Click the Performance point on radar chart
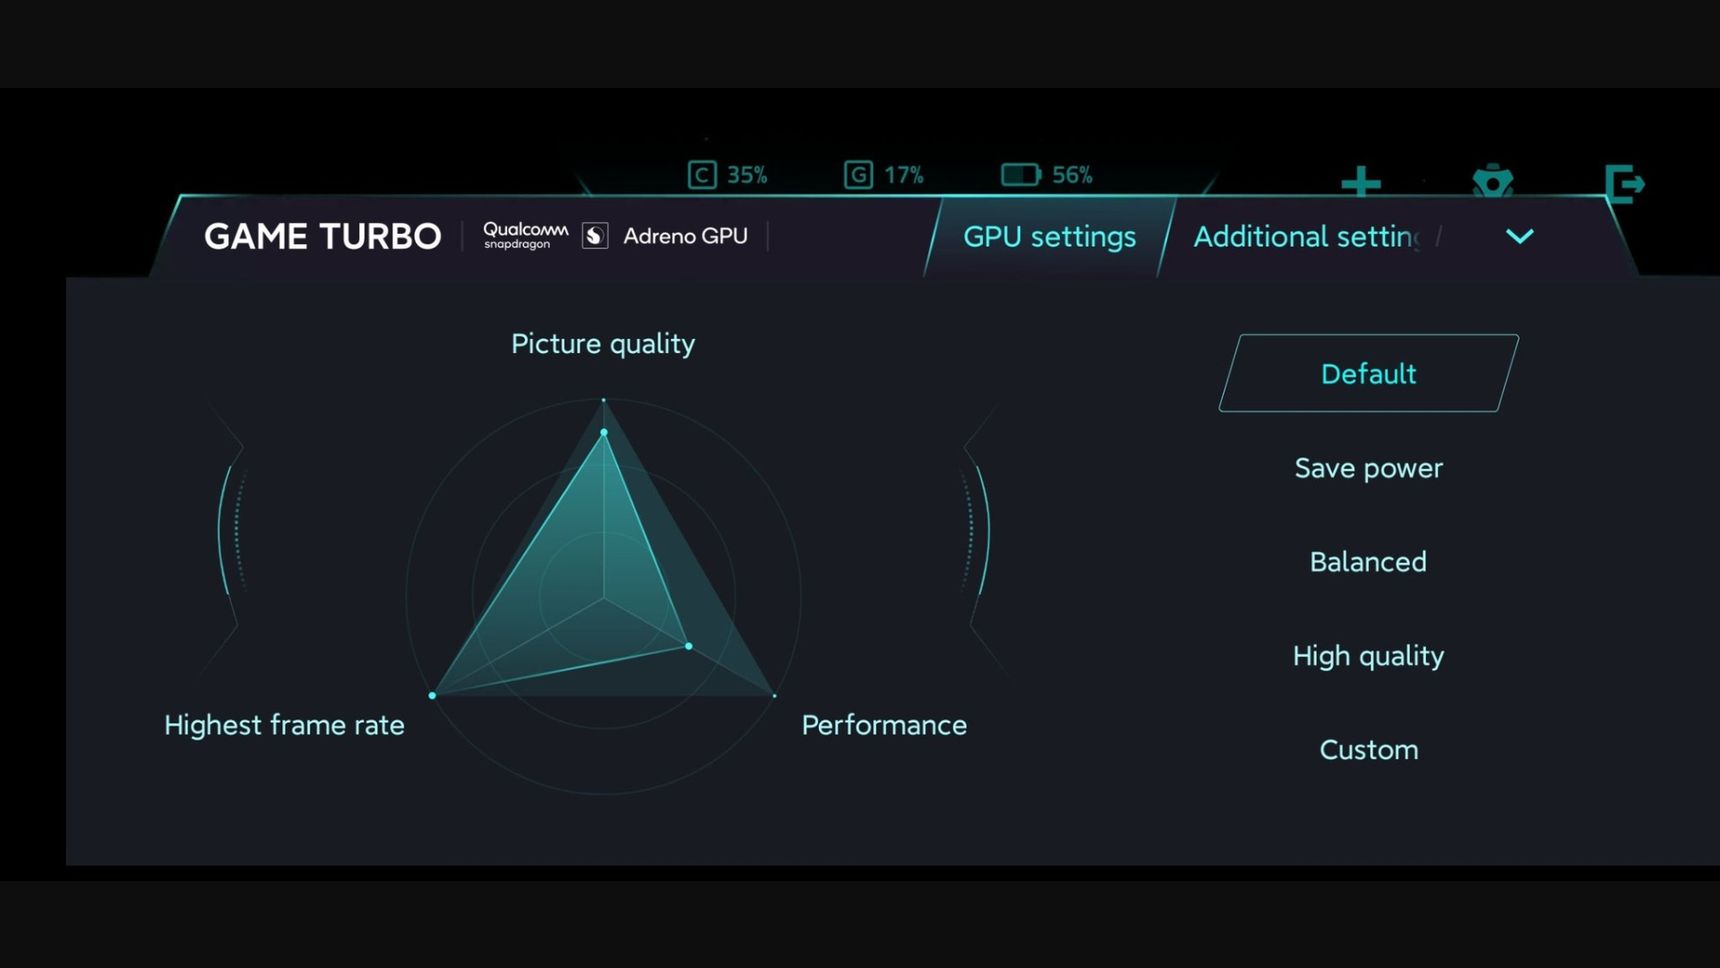This screenshot has width=1720, height=968. (x=689, y=646)
